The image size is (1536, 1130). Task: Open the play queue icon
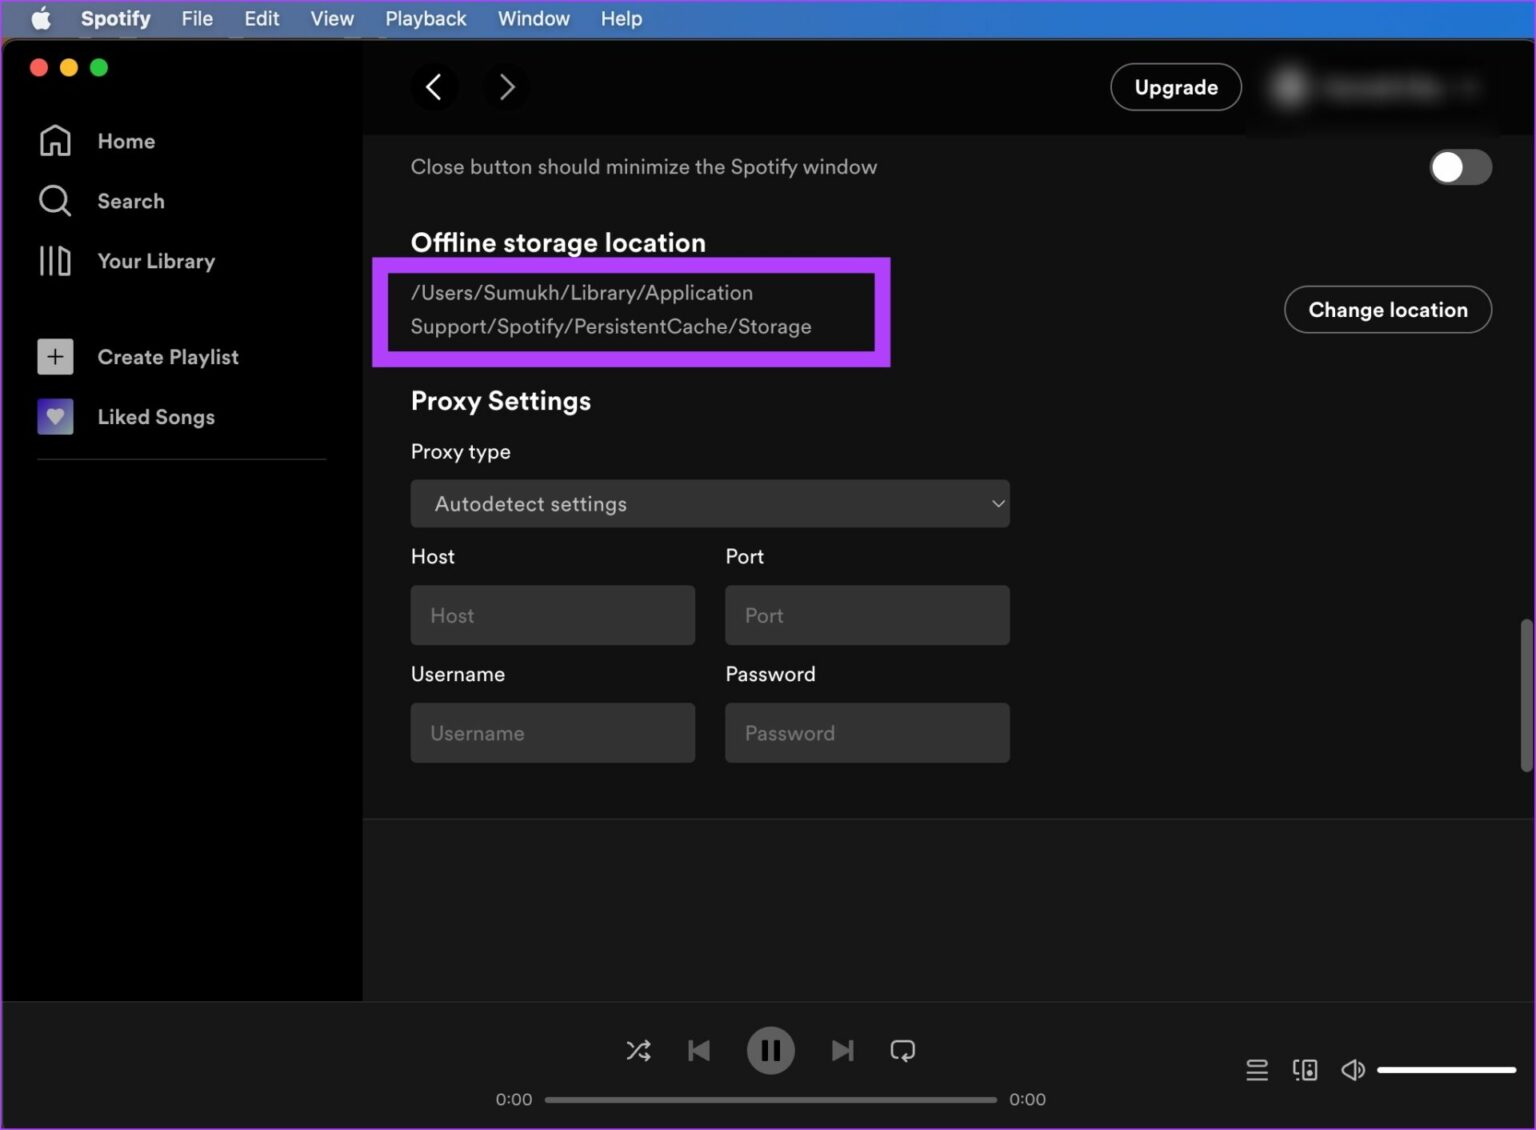(1257, 1069)
